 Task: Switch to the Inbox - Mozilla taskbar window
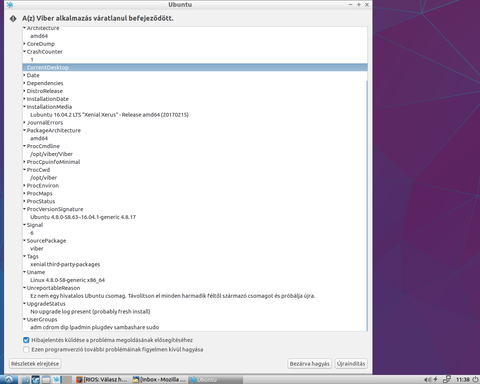[159, 379]
